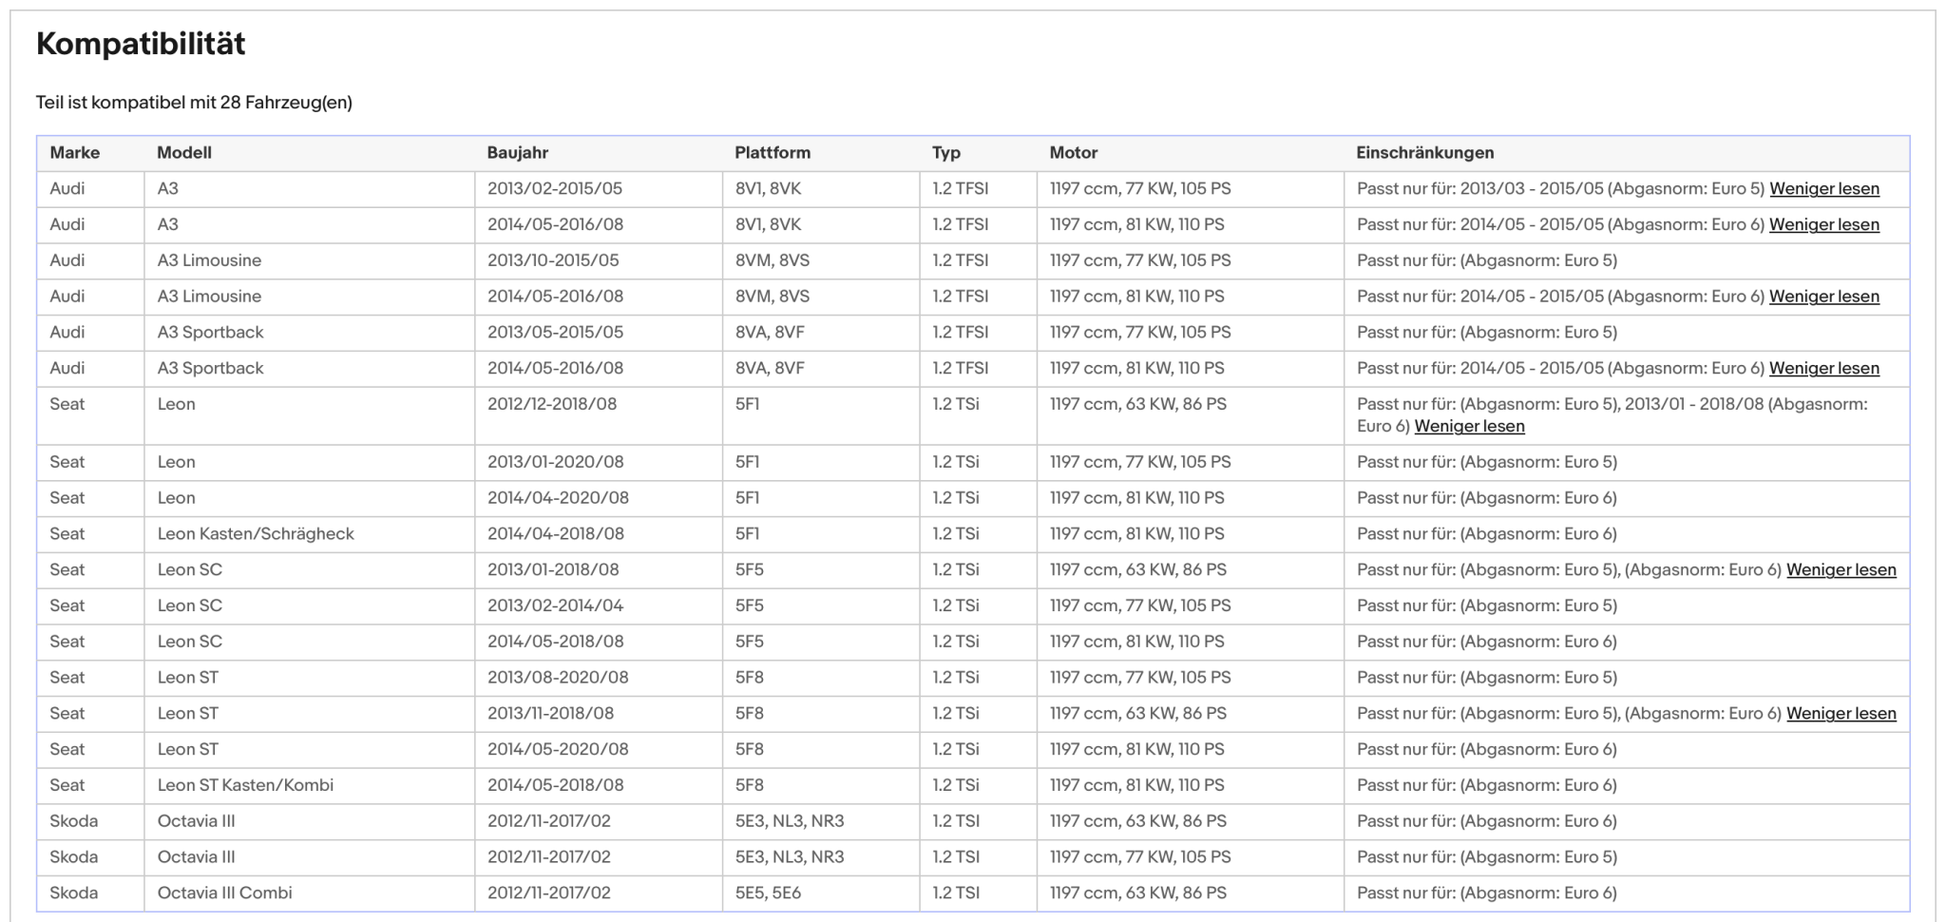Click 'Weniger lesen' for Leon ST 2013/11-2018/08

1840,714
